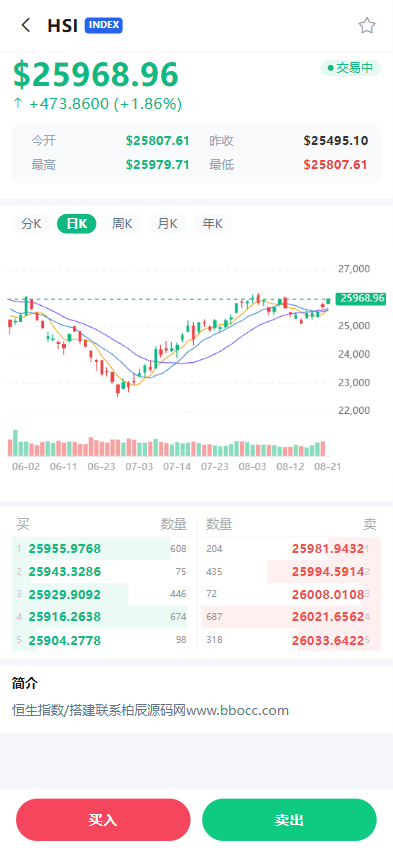Screen dimensions: 393x850
Task: Select the 昨收 value $25495.10
Action: (336, 141)
